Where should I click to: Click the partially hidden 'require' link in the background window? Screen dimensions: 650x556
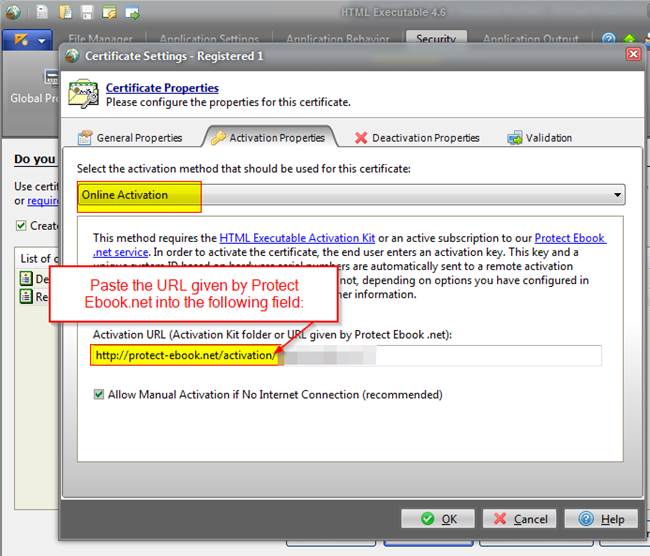point(43,201)
